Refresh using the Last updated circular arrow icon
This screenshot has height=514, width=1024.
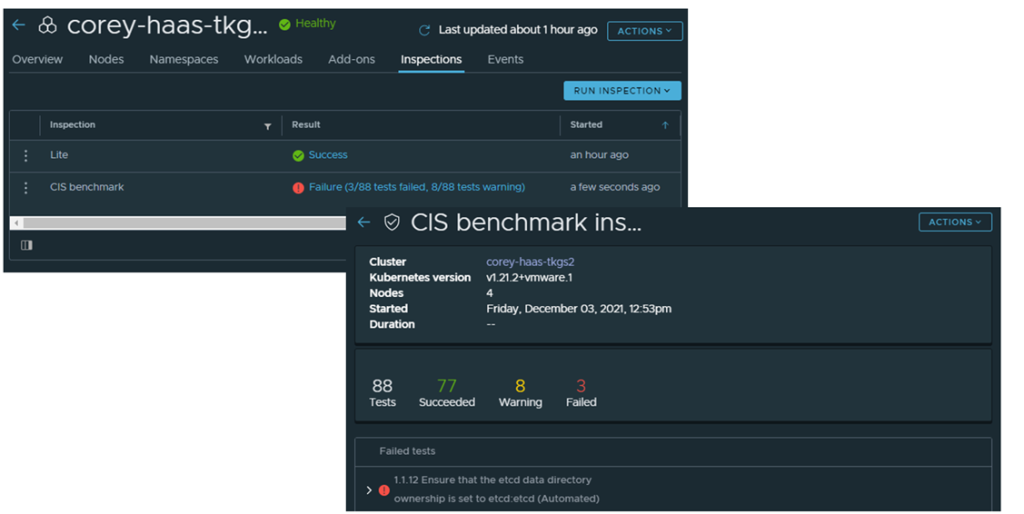tap(424, 30)
